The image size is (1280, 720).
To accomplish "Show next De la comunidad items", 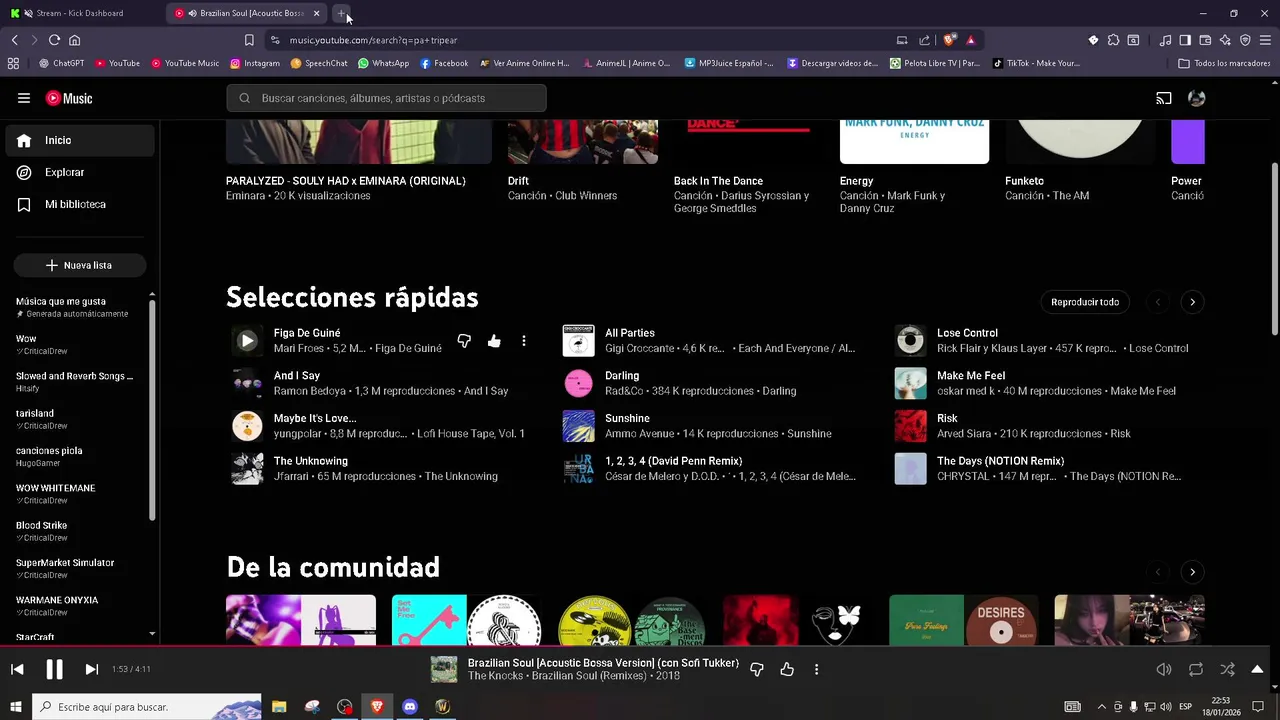I will (x=1192, y=572).
